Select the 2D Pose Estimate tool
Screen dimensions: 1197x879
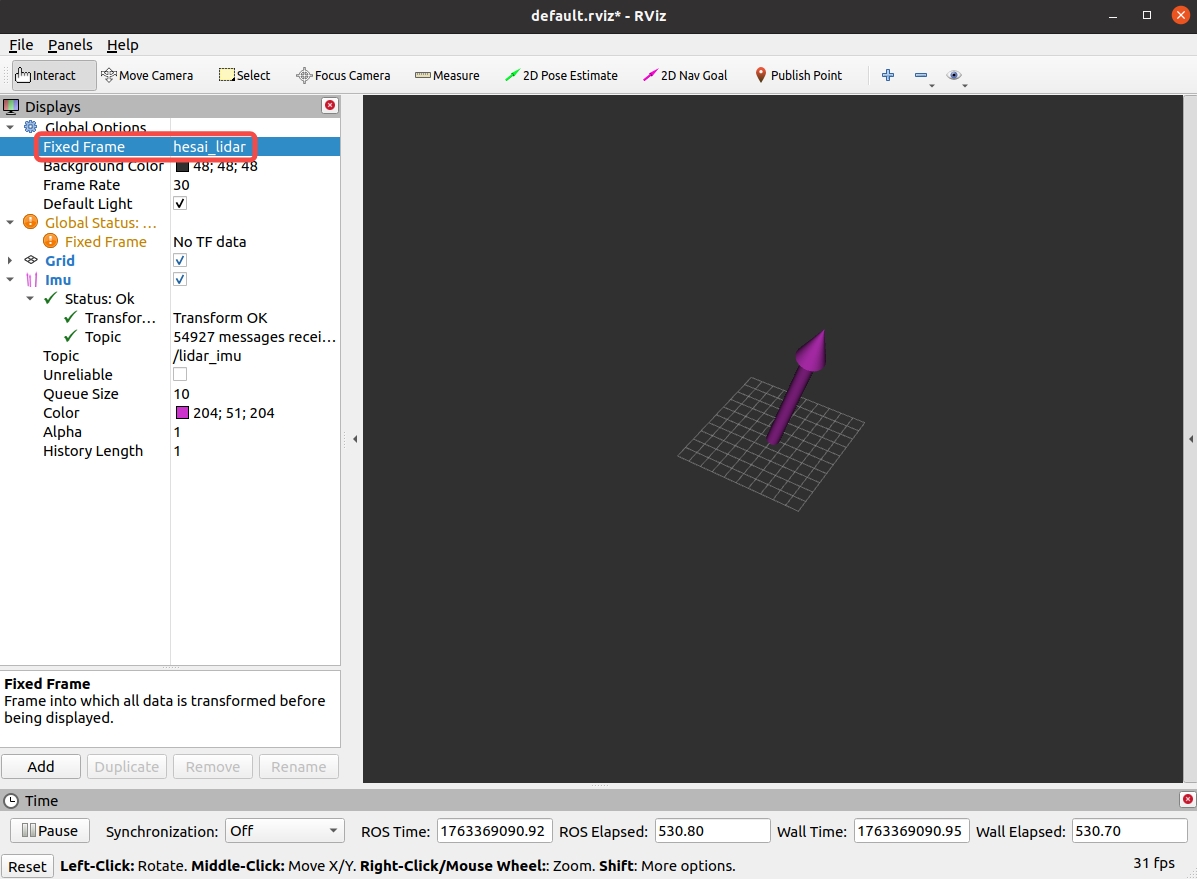[x=561, y=75]
